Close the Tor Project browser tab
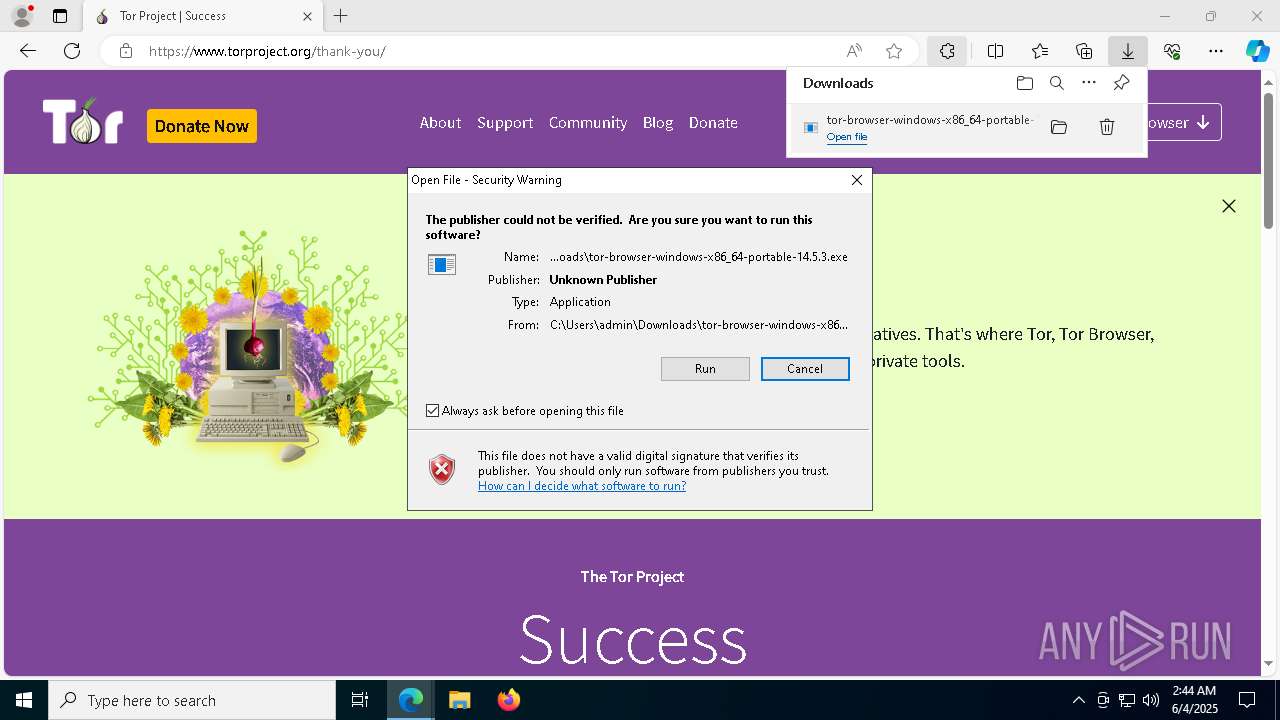Viewport: 1280px width, 720px height. (x=308, y=16)
